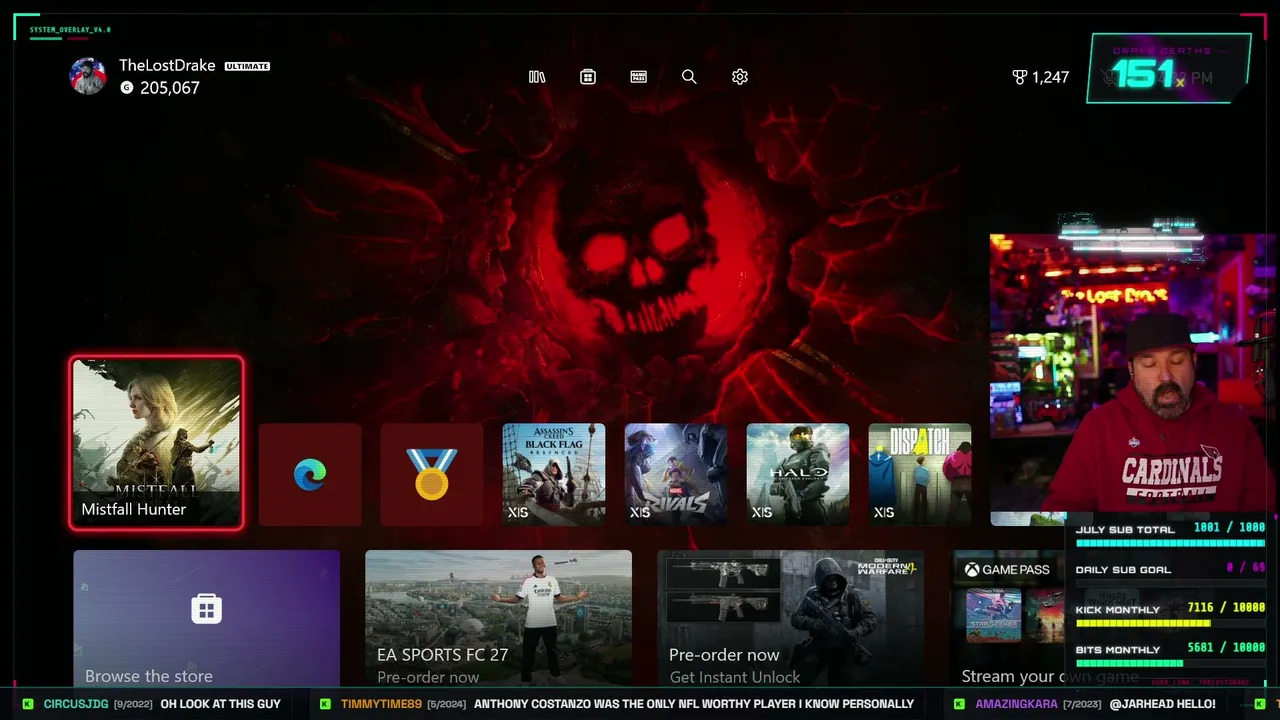1280x720 pixels.
Task: Click the DAILY SUB GOAL label
Action: pos(1122,570)
